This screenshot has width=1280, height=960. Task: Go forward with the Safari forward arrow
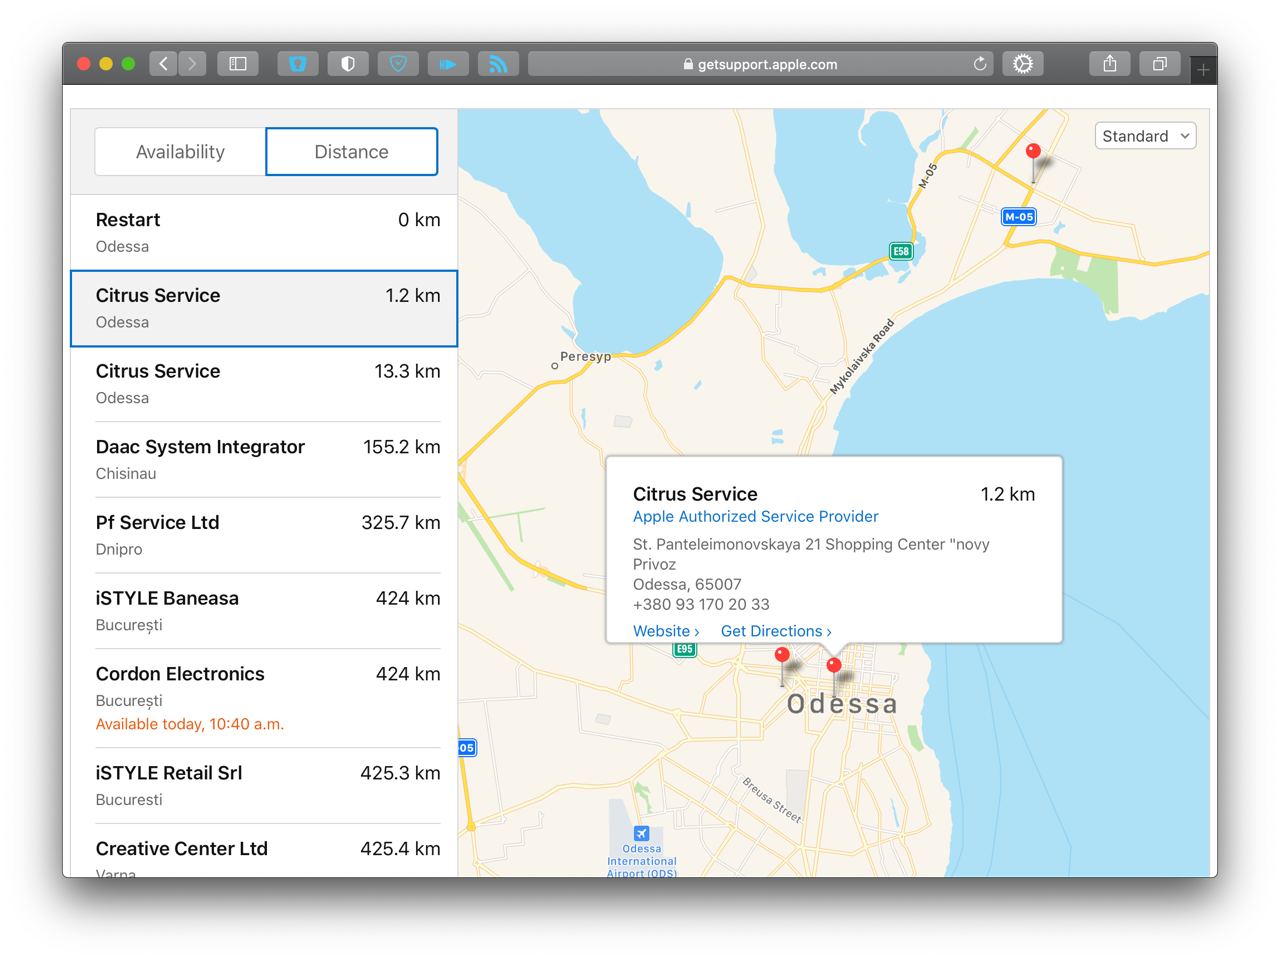[192, 64]
